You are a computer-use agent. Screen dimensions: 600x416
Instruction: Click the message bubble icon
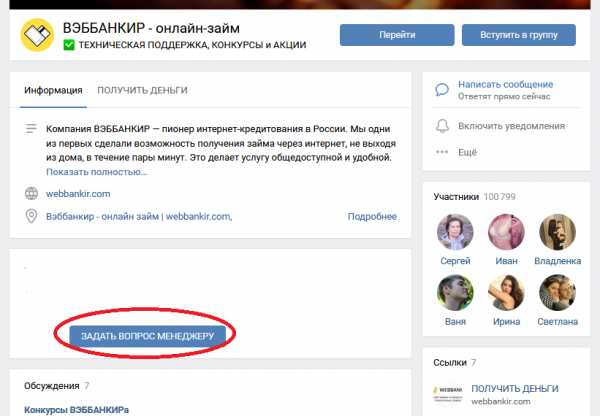442,90
